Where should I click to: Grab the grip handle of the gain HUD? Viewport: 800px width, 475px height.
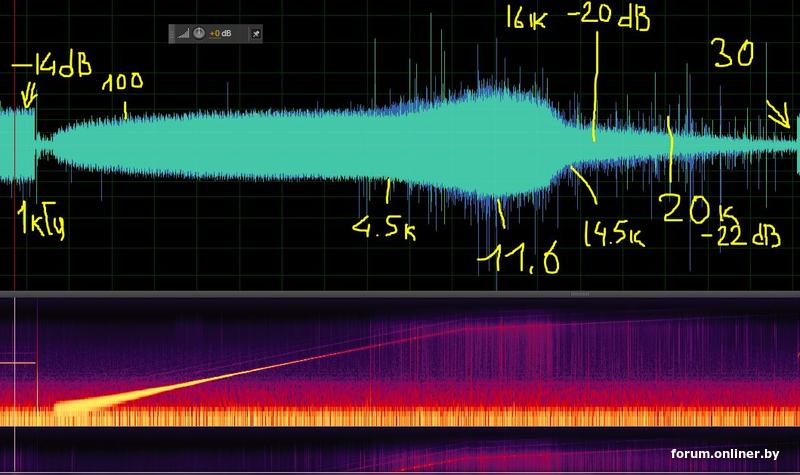click(171, 34)
